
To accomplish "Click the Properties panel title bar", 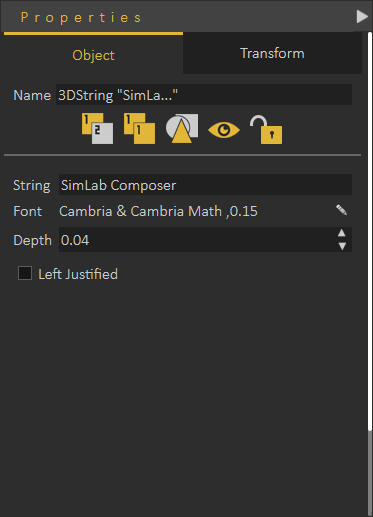I will click(177, 16).
